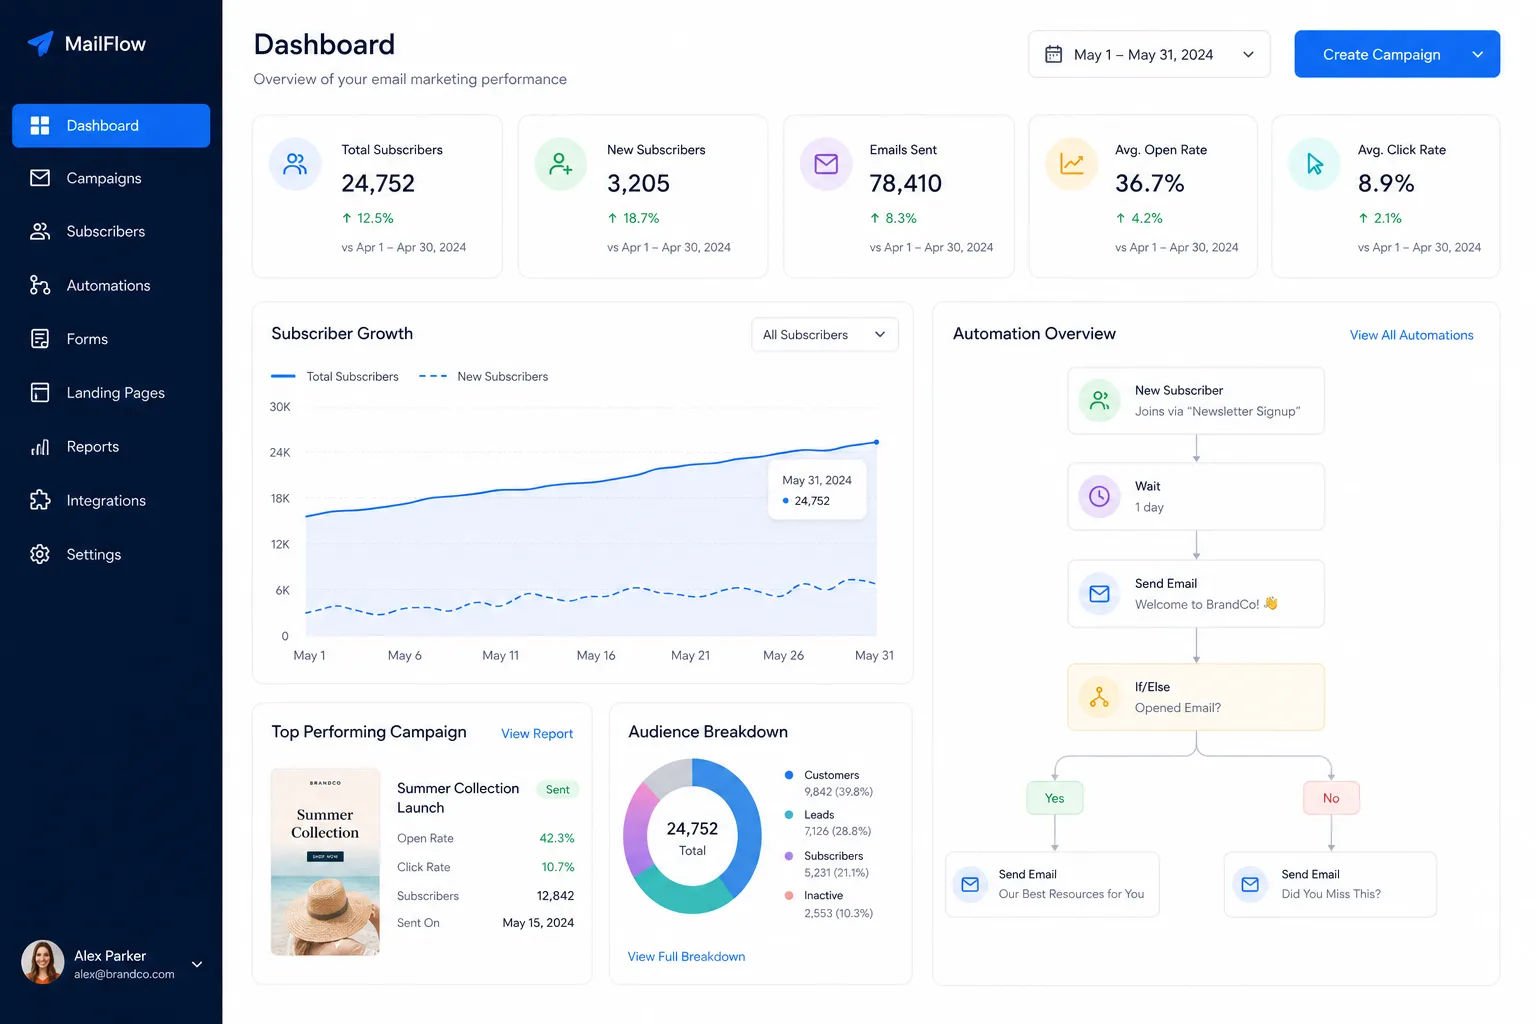Click the Forms document icon in sidebar
Viewport: 1536px width, 1024px height.
[40, 339]
